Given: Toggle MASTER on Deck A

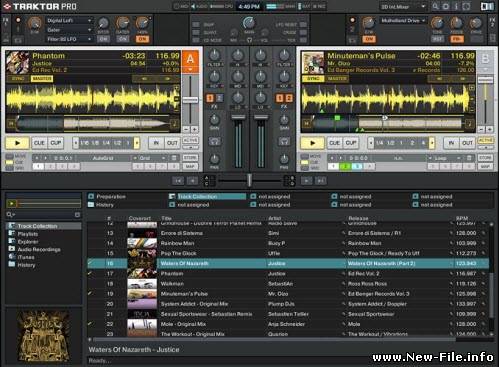Looking at the screenshot, I should click(42, 79).
